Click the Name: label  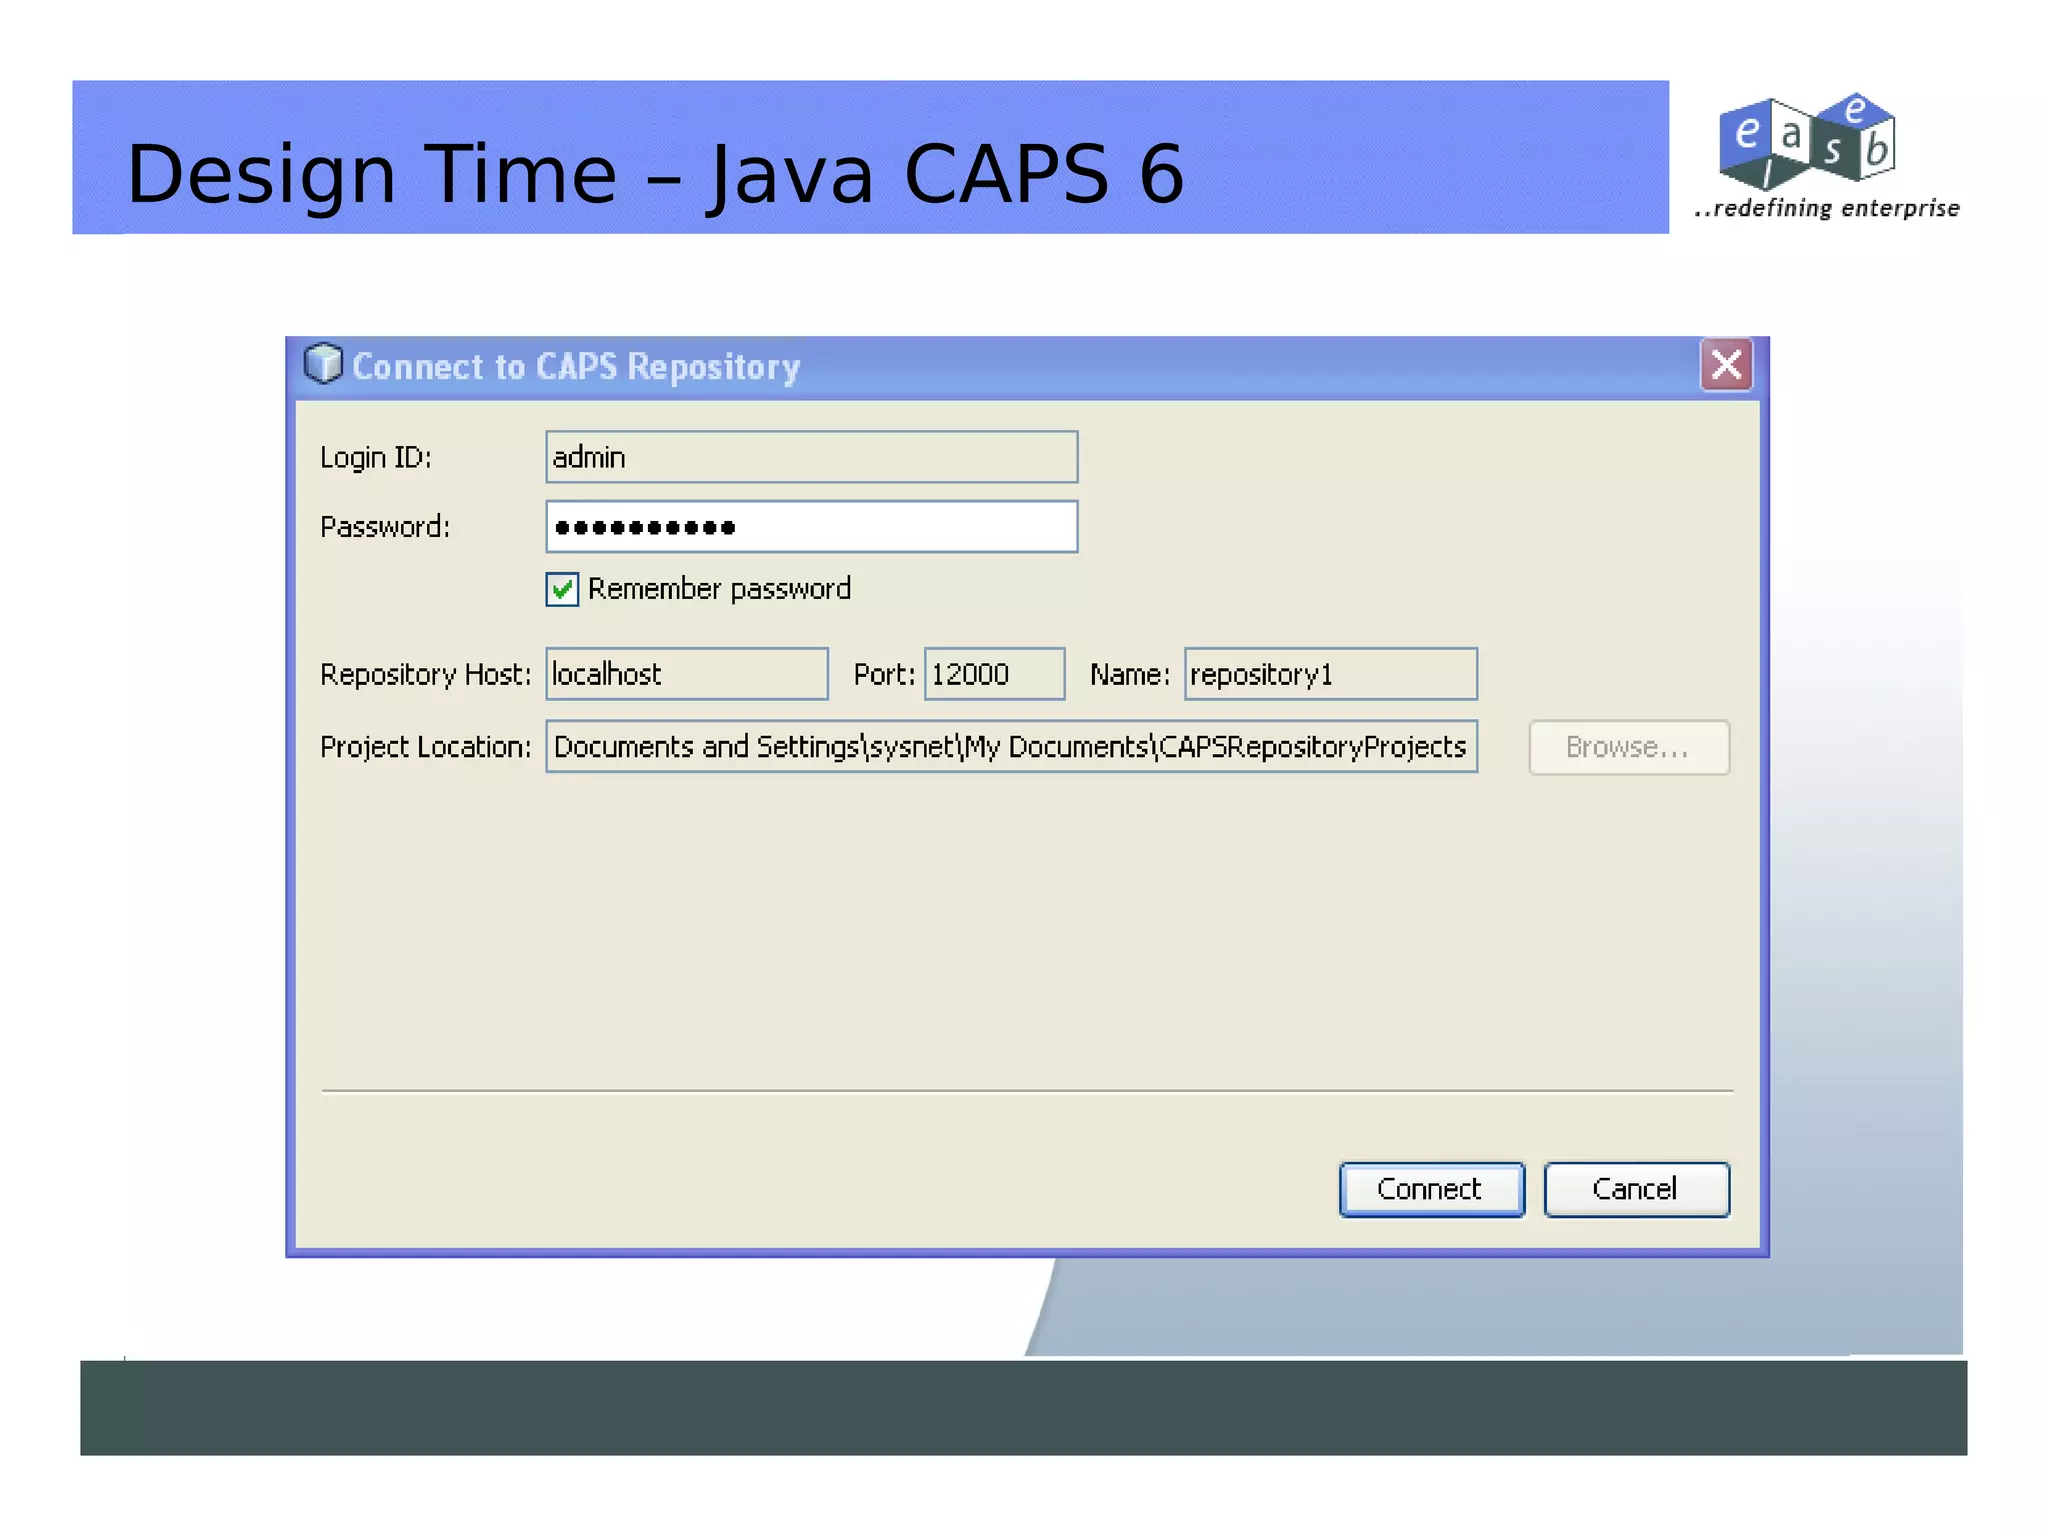click(x=1130, y=675)
